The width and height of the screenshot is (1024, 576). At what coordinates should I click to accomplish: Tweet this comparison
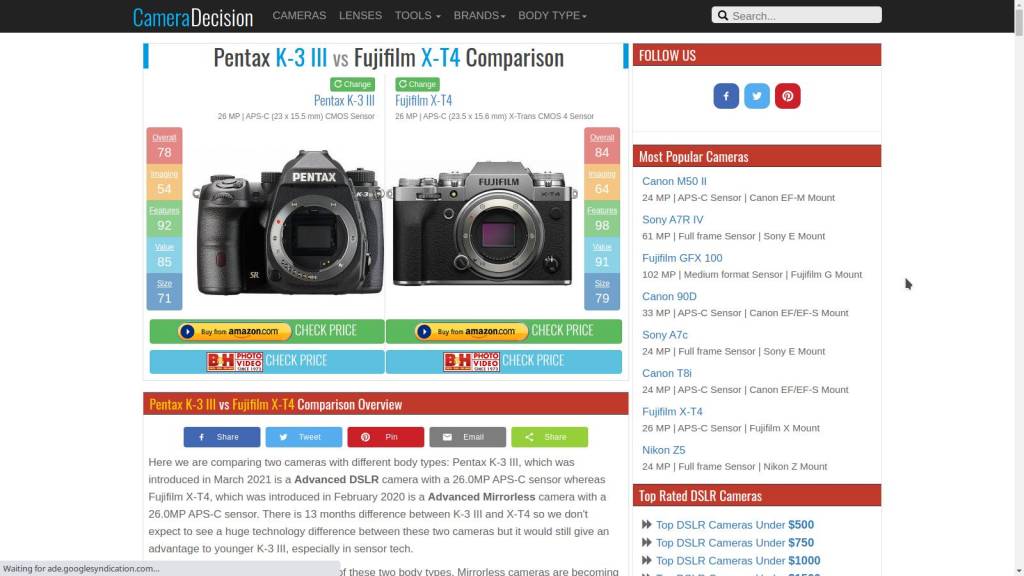[x=304, y=437]
